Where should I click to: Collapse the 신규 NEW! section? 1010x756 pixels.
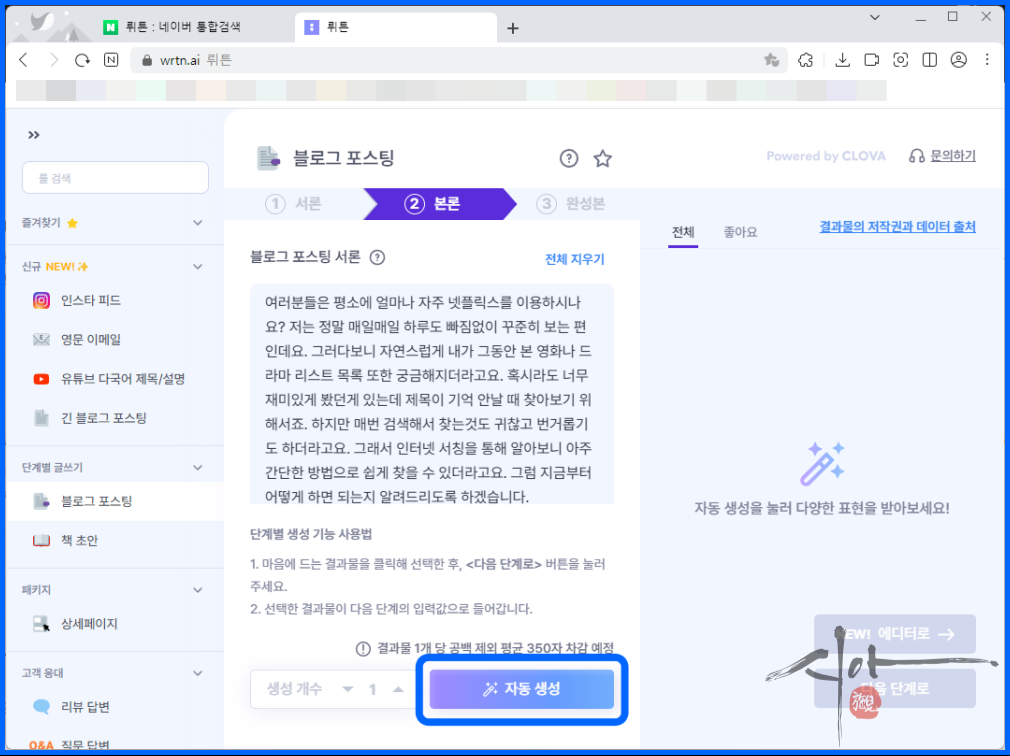(198, 267)
